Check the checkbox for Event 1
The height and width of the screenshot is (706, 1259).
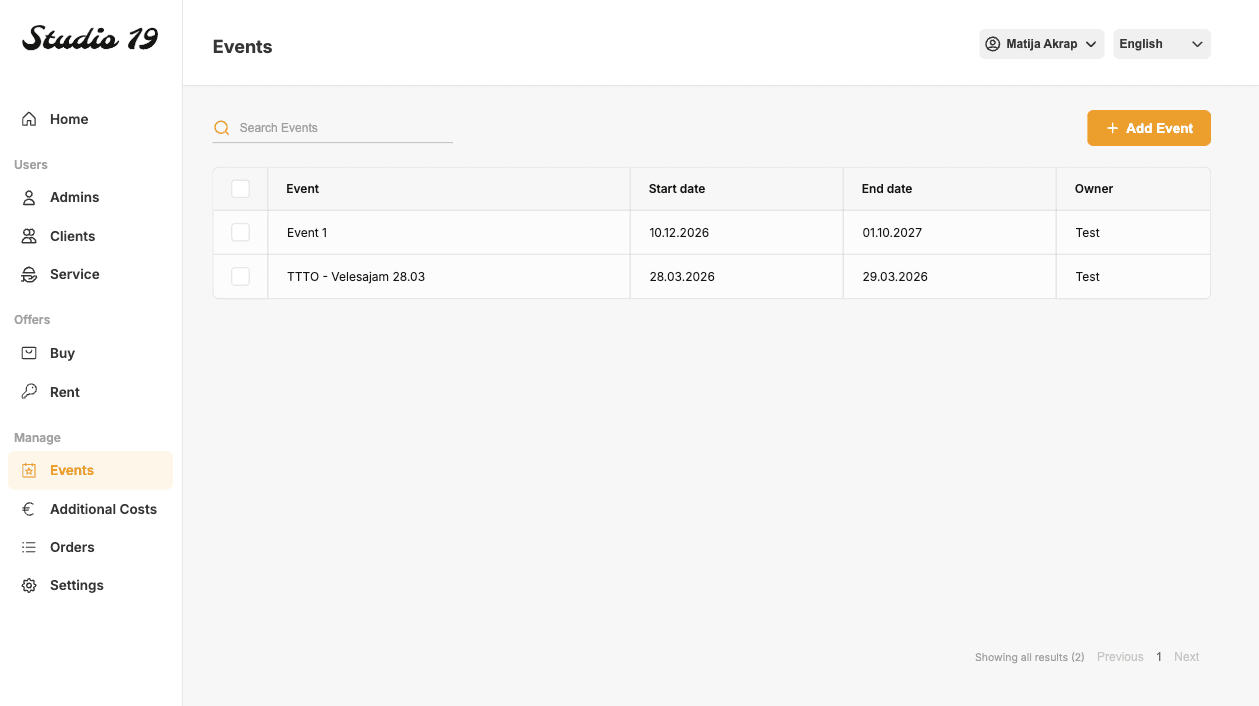pyautogui.click(x=240, y=232)
